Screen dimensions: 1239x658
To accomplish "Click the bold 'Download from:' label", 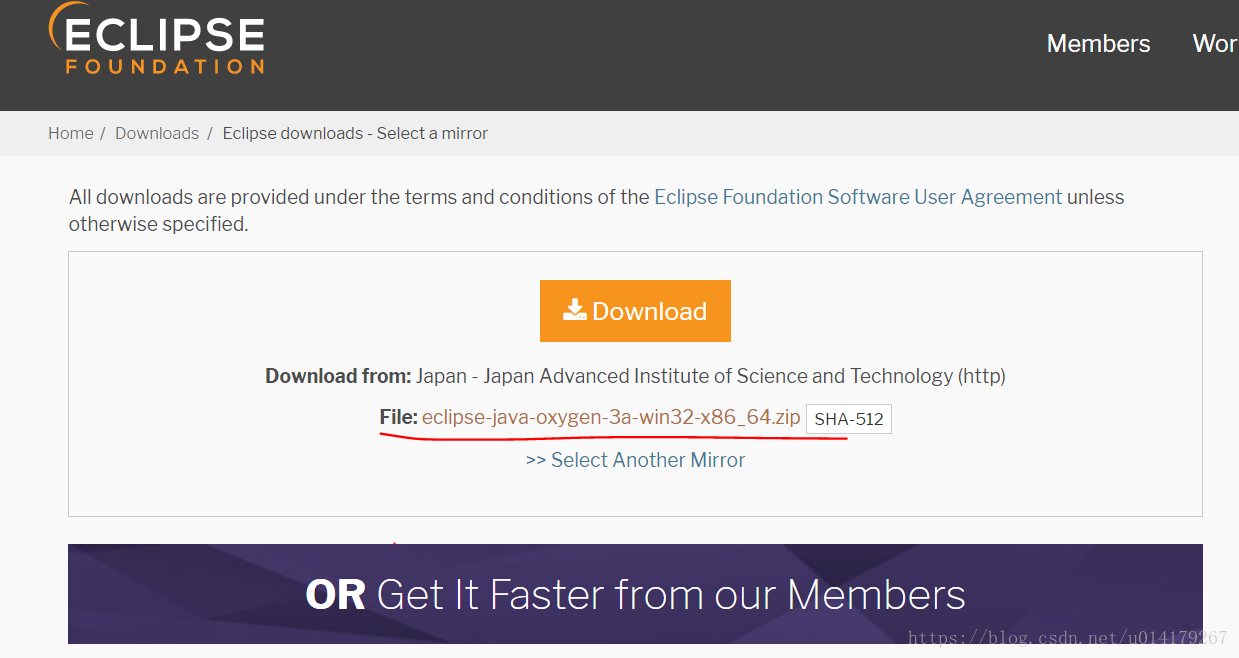I will pyautogui.click(x=338, y=376).
